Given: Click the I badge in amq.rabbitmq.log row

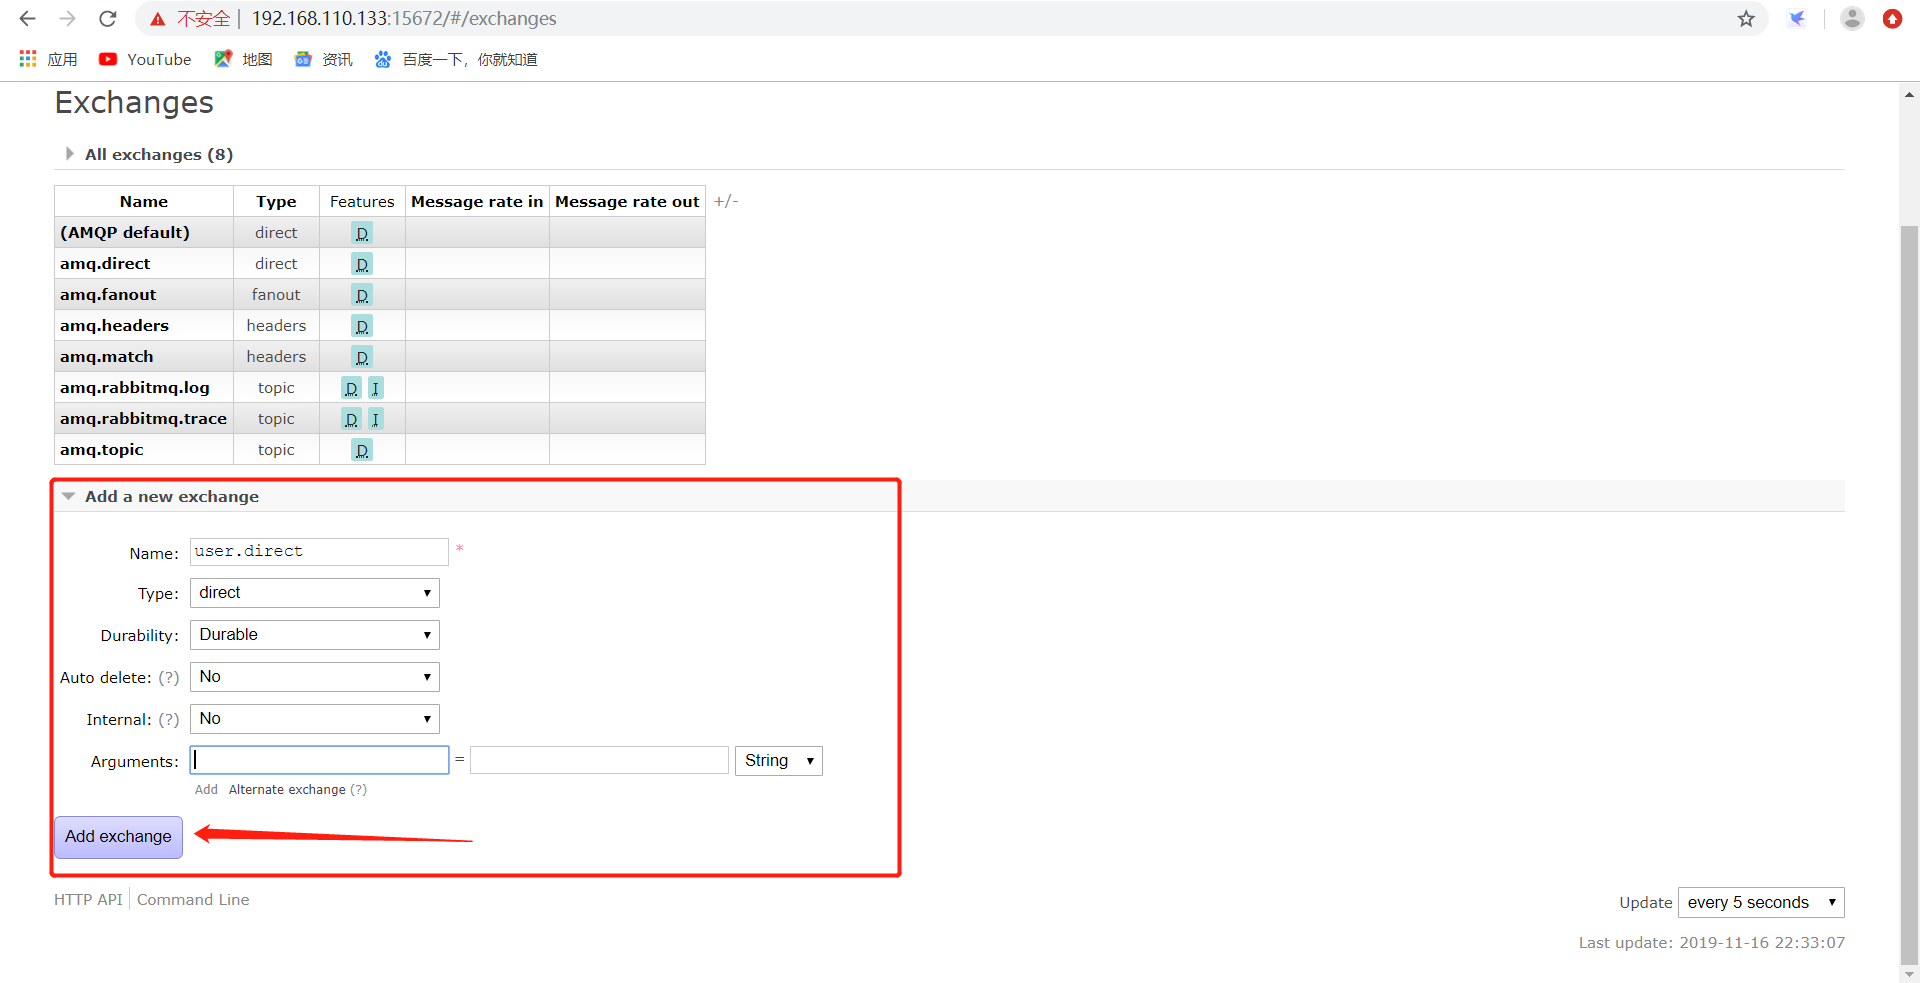Looking at the screenshot, I should [x=375, y=388].
